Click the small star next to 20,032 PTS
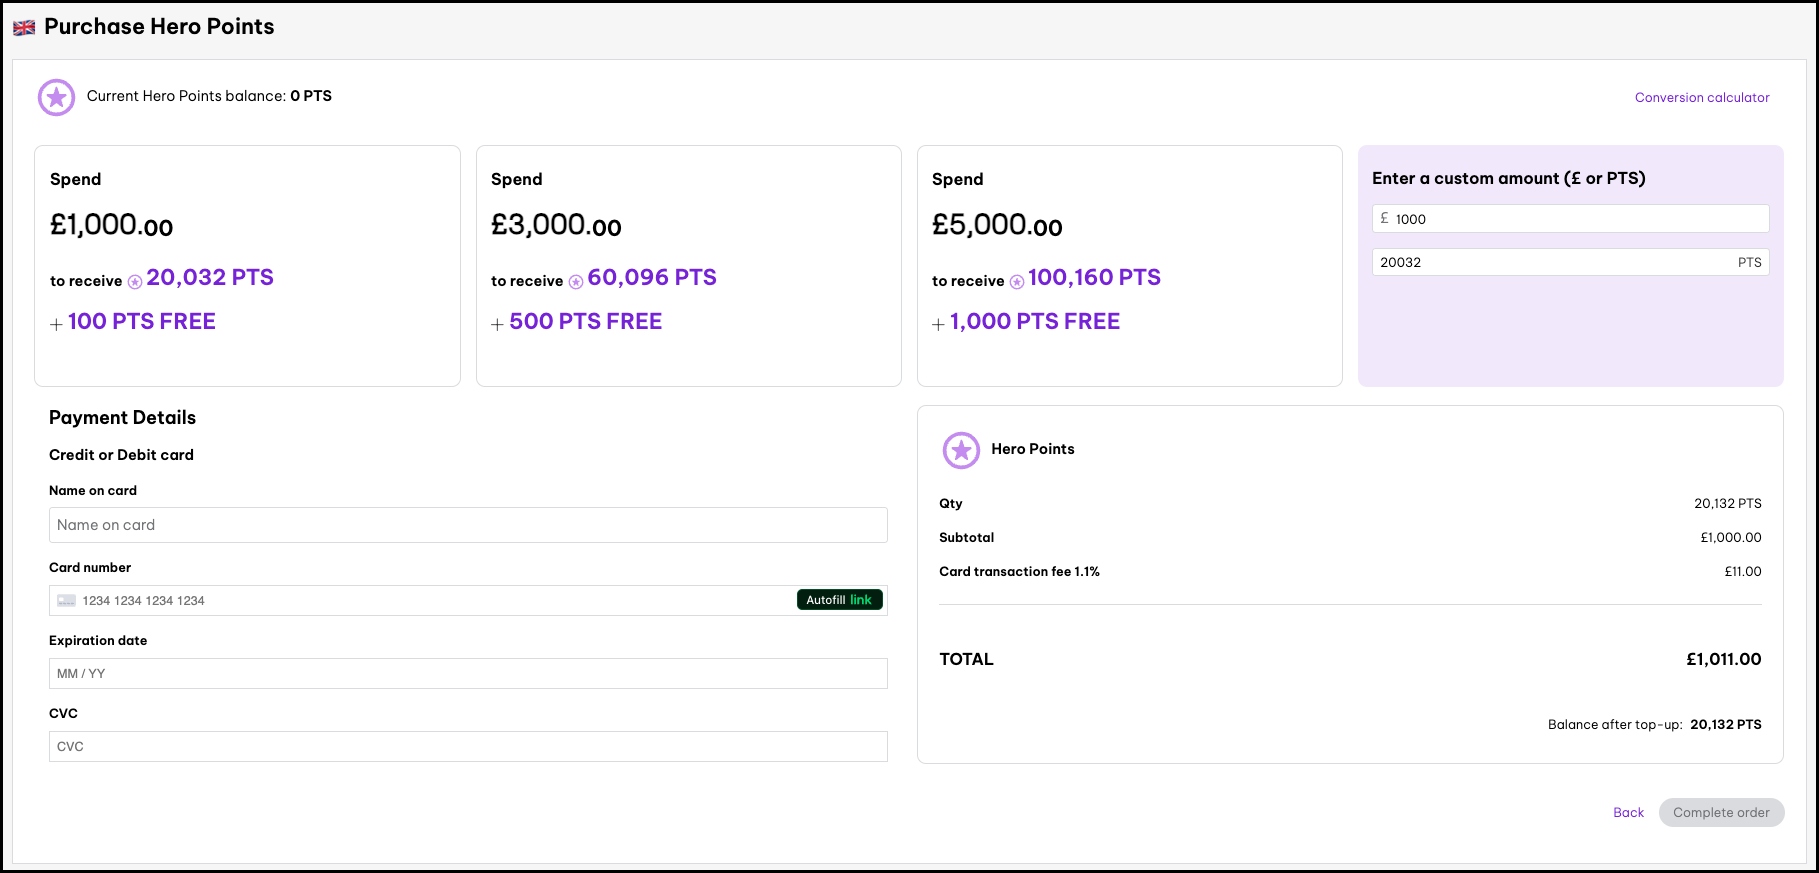The image size is (1819, 873). [x=135, y=282]
